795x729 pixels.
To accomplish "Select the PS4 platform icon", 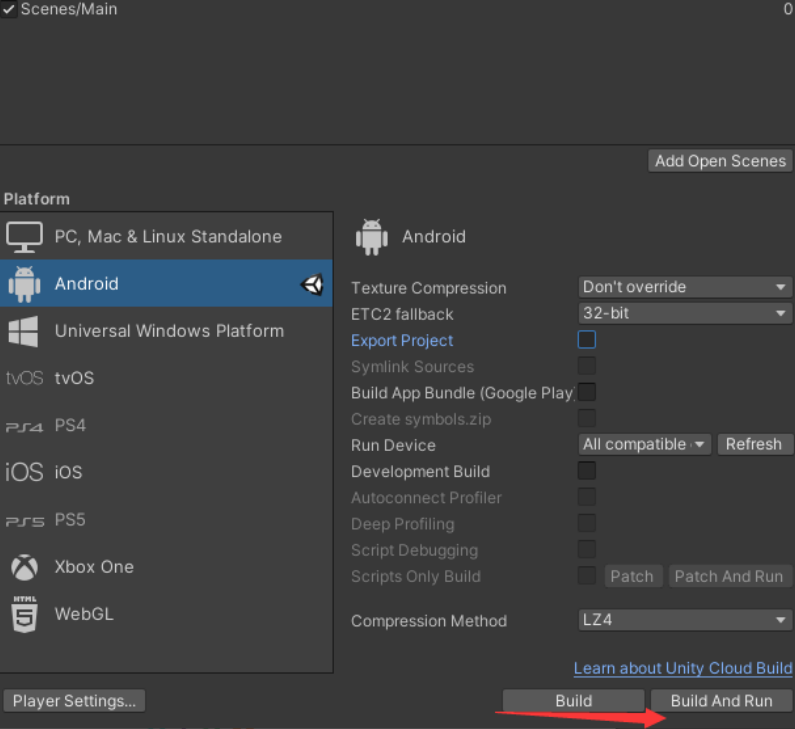I will tap(24, 426).
